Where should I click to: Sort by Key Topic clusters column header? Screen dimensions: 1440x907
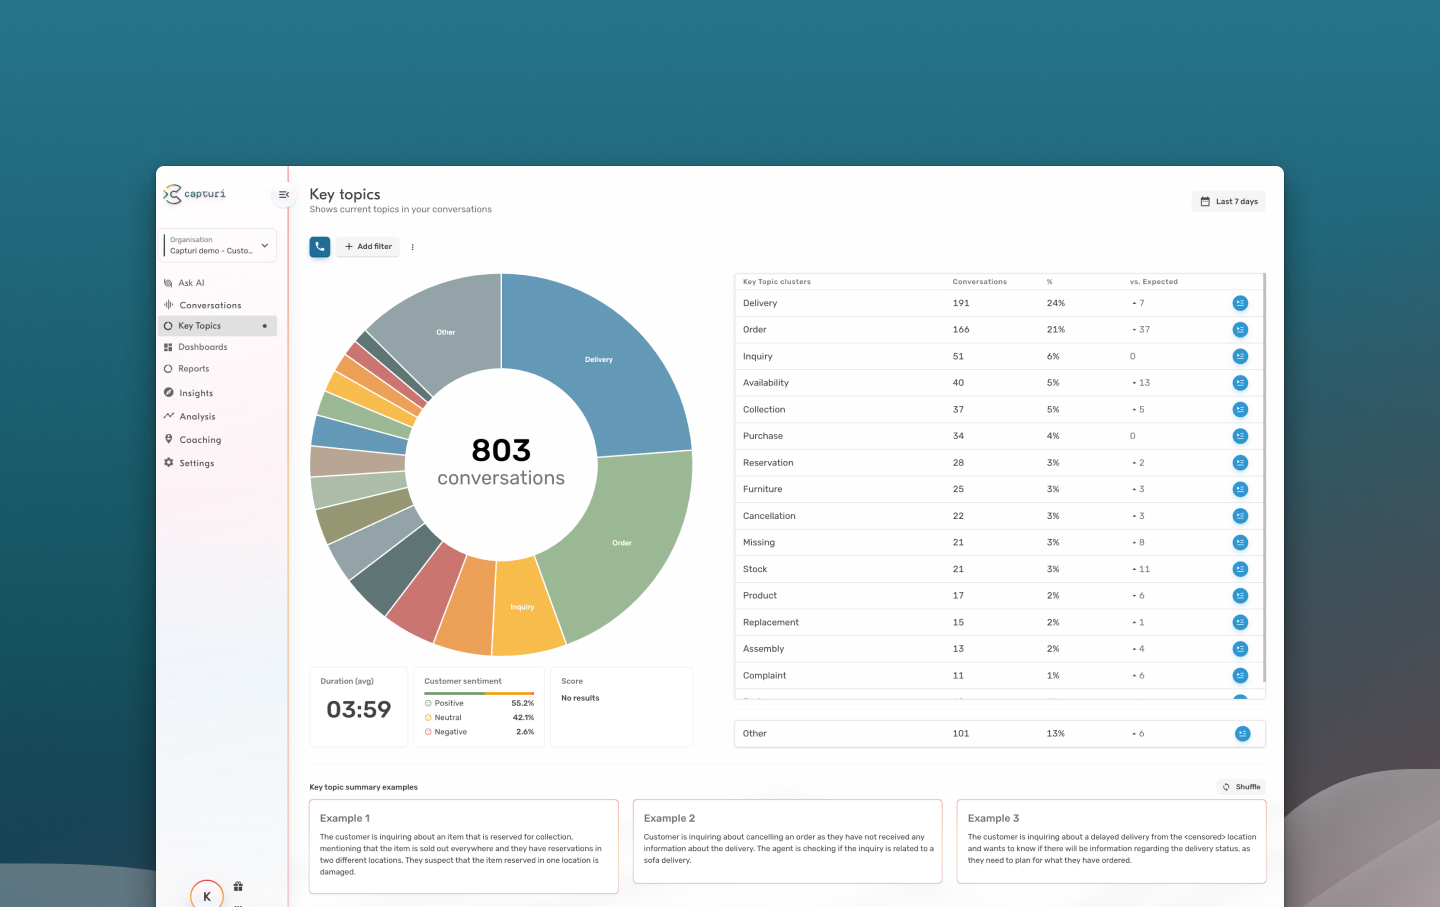coord(777,282)
